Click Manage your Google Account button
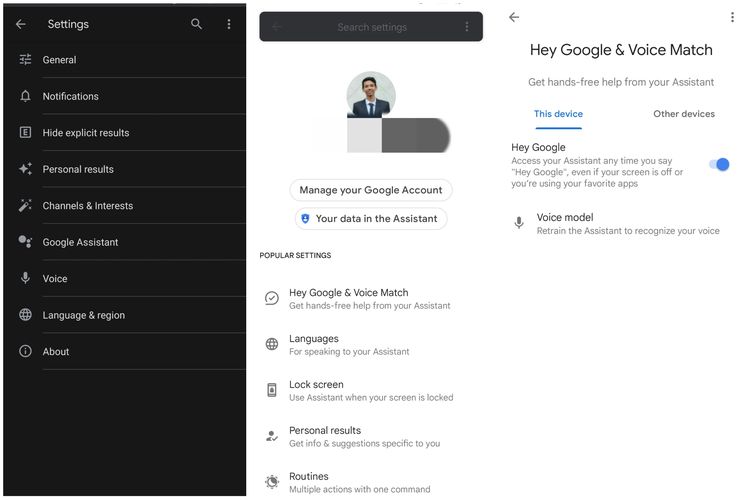This screenshot has height=500, width=750. coord(371,190)
